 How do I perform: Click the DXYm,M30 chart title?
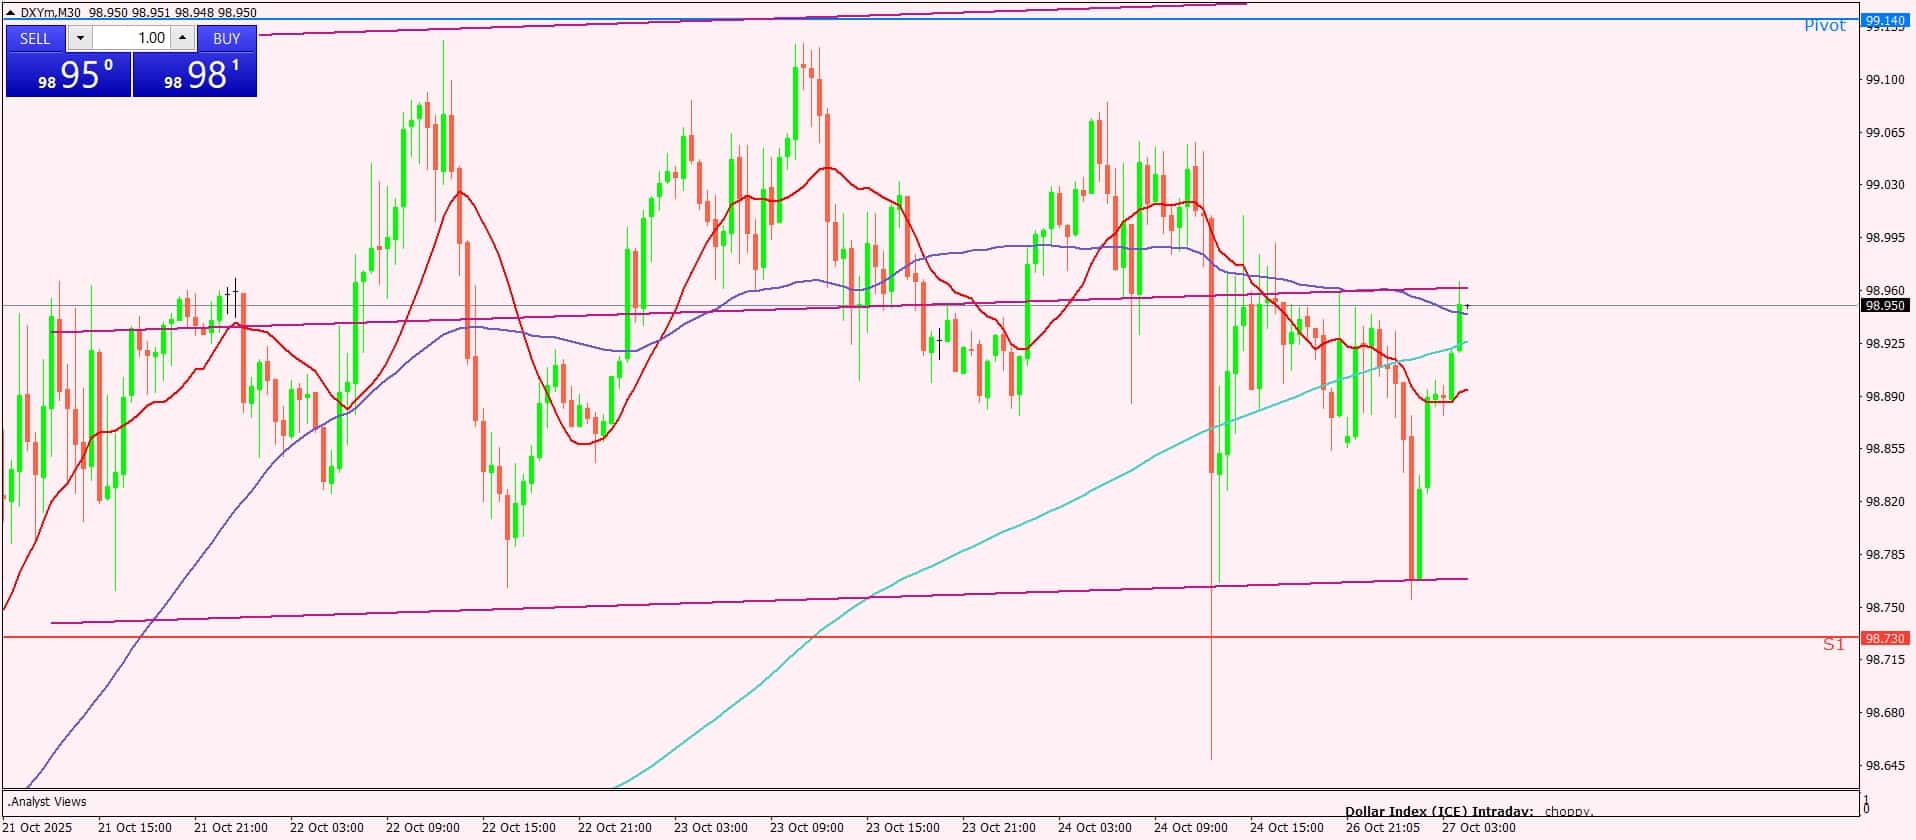tap(51, 13)
